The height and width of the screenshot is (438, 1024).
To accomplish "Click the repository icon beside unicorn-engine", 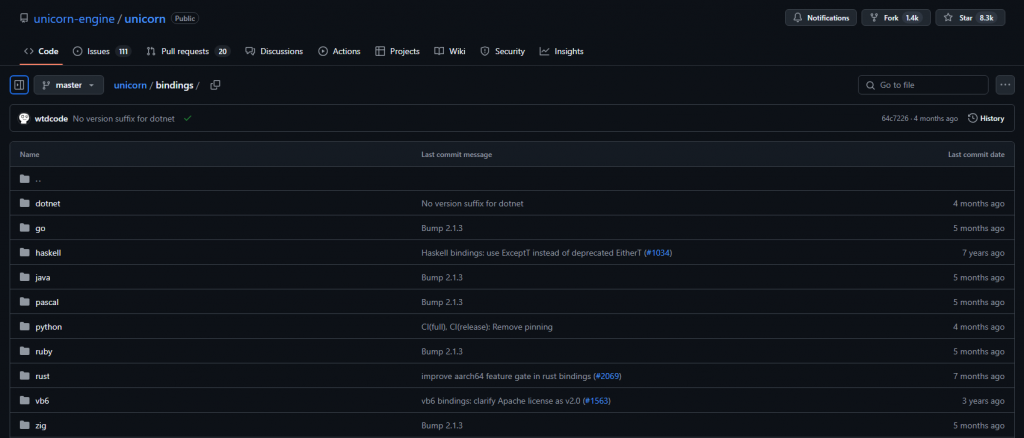I will click(x=24, y=18).
